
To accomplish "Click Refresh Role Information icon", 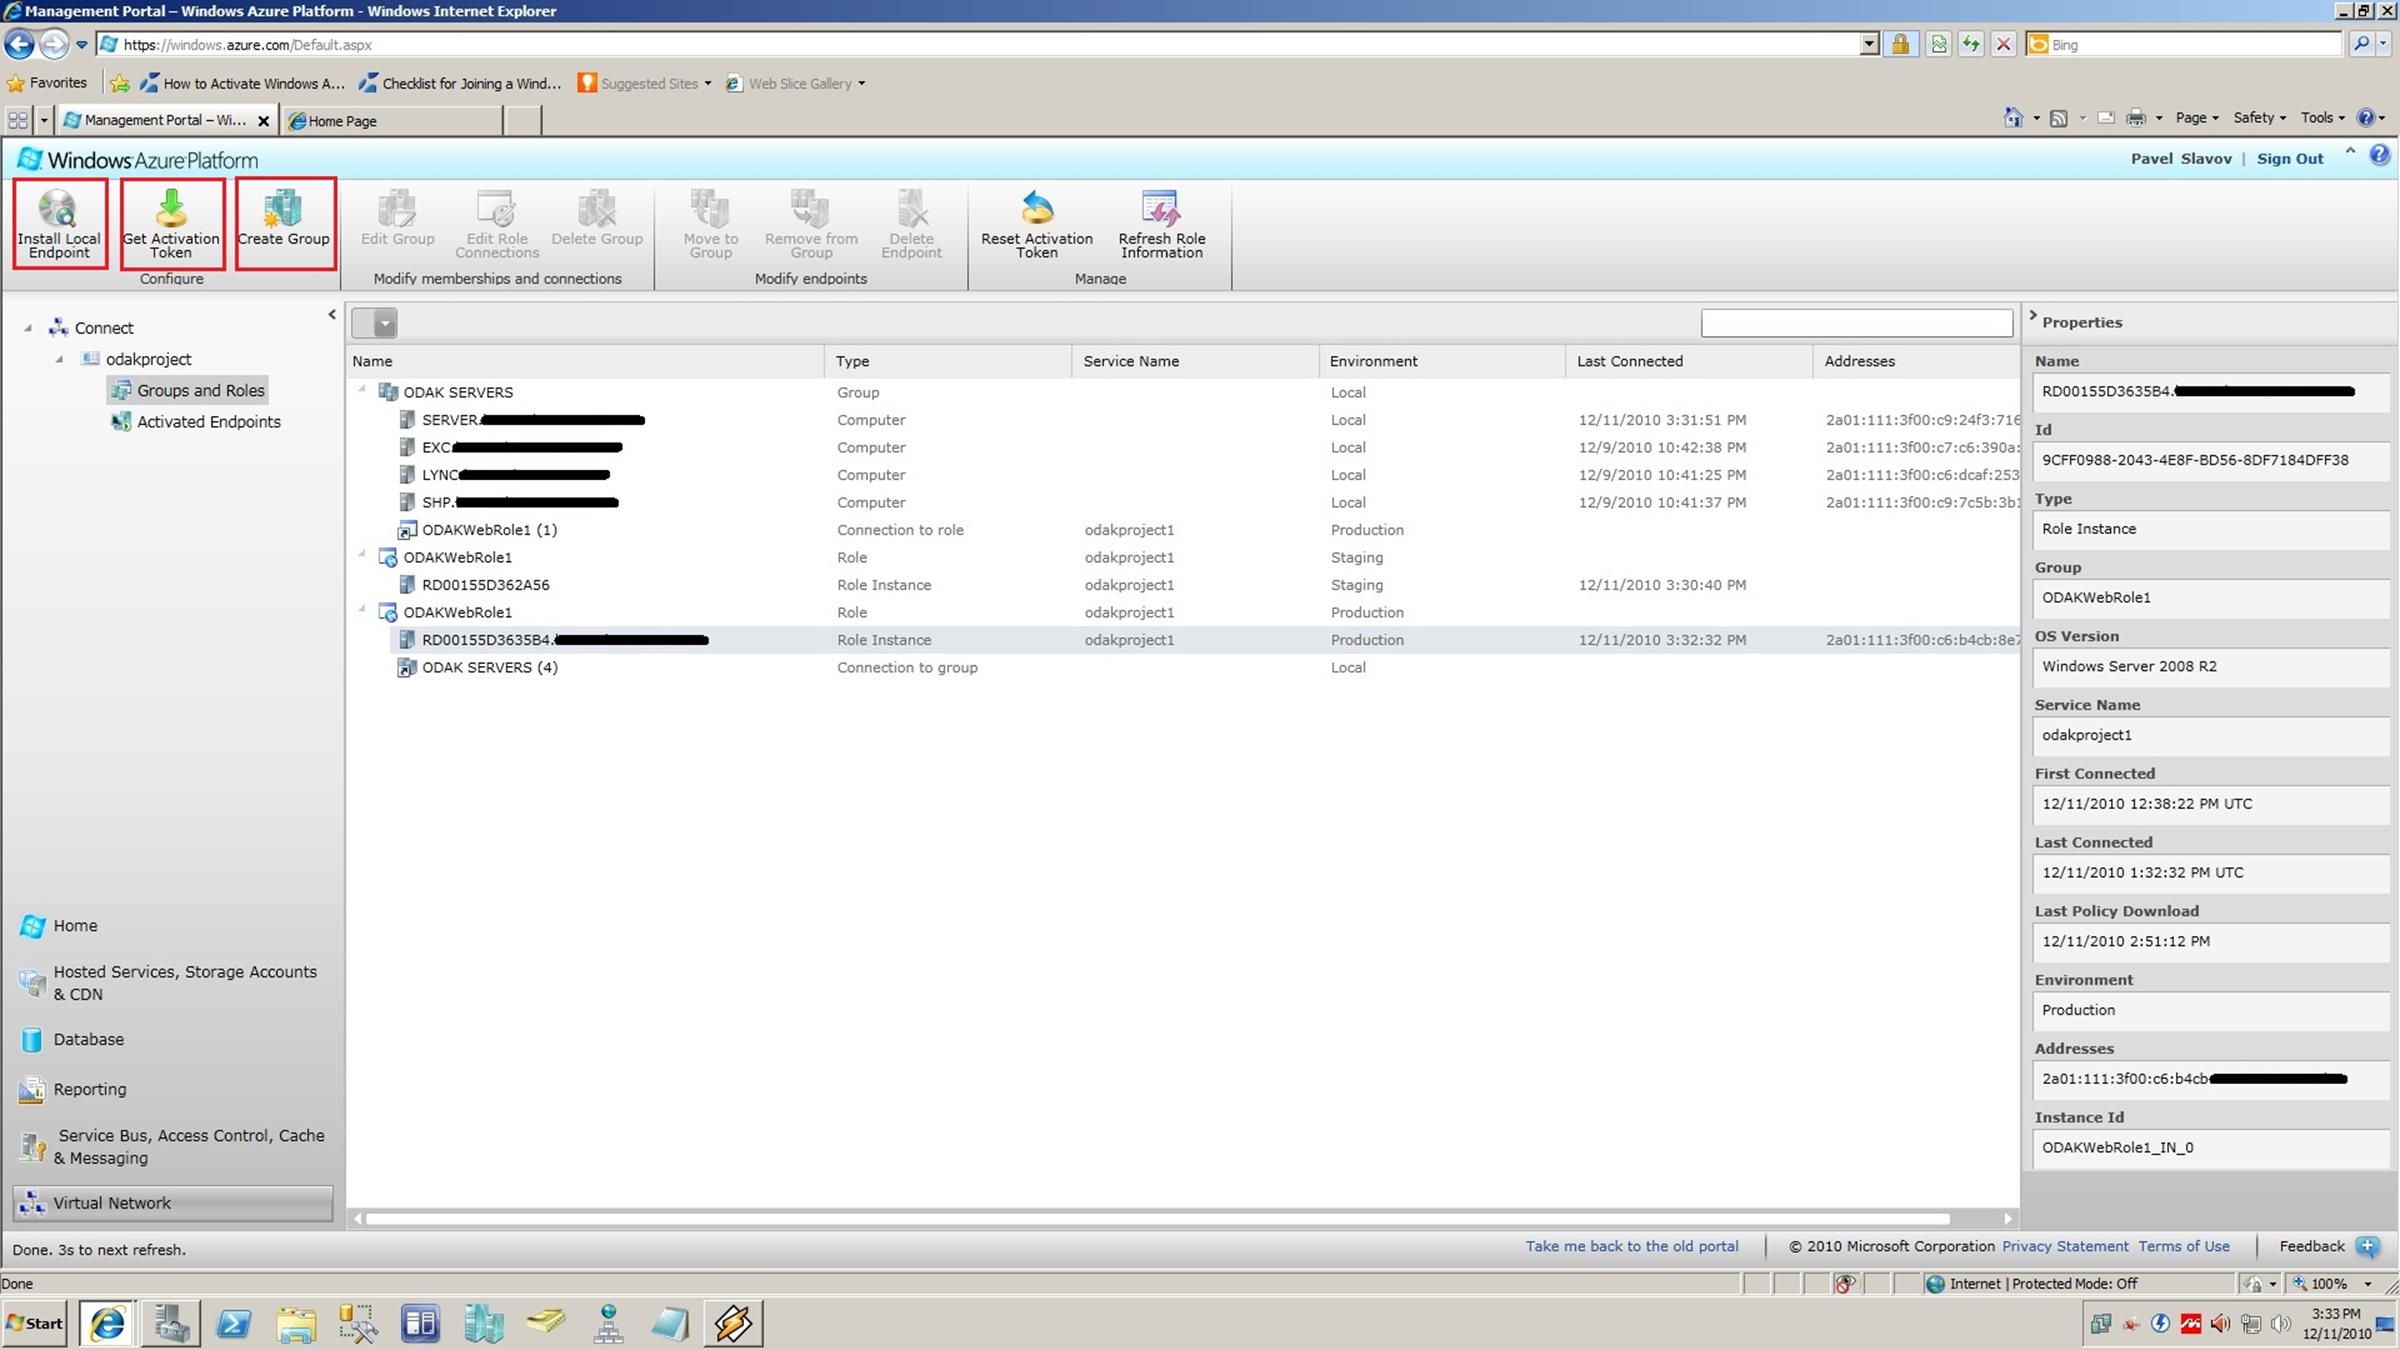I will [x=1161, y=208].
